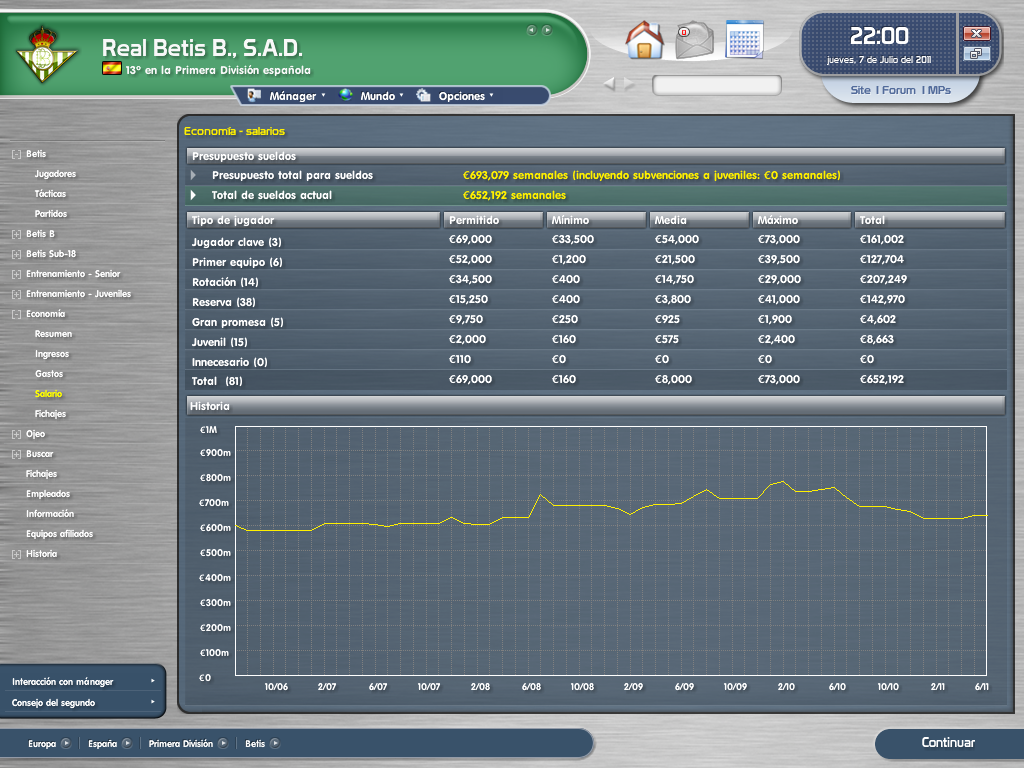Open the Primera División breadcrumb arrow

click(223, 743)
